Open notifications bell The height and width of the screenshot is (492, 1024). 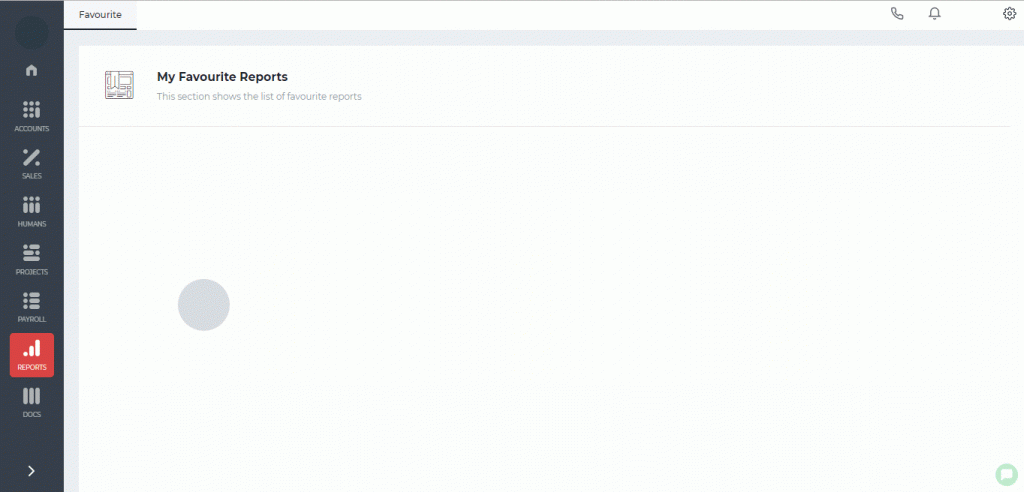[935, 14]
